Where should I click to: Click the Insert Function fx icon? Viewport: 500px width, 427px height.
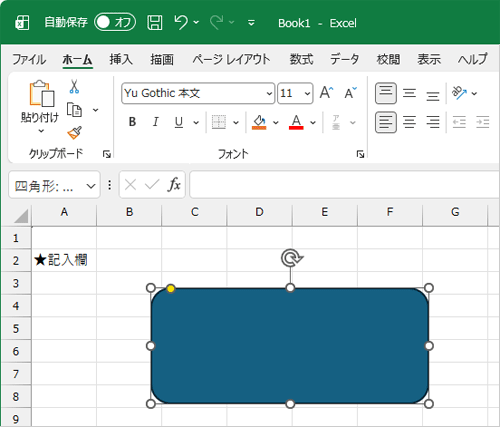pos(175,185)
